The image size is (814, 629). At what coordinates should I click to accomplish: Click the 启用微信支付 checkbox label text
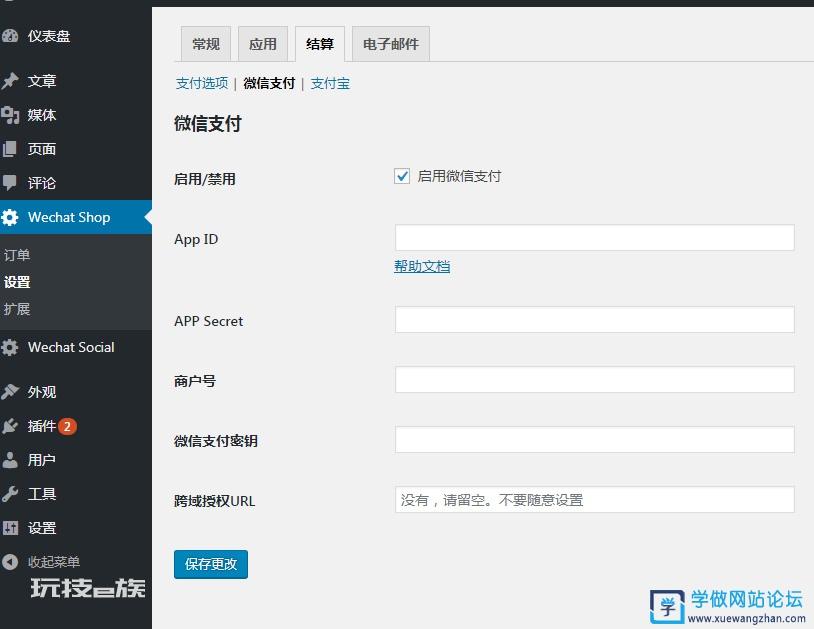(459, 176)
